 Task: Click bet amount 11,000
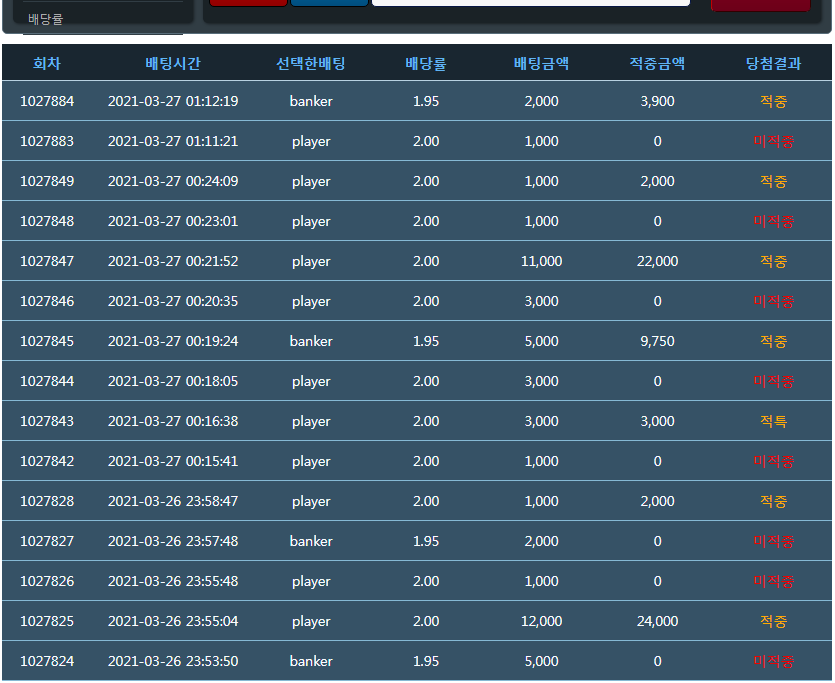541,261
